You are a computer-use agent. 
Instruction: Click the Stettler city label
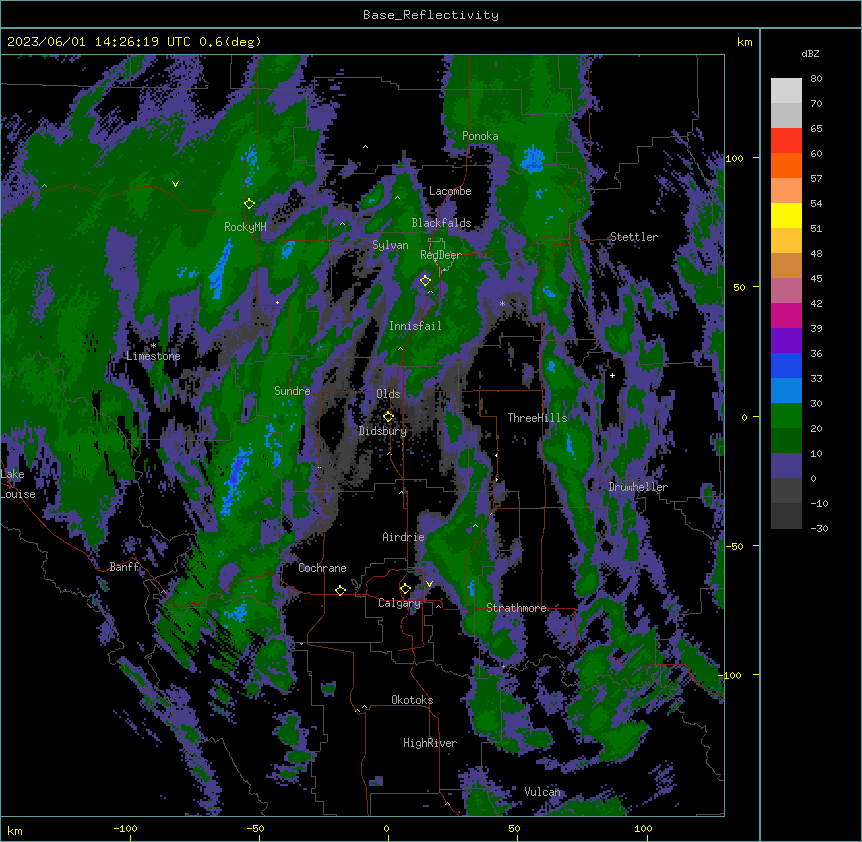pyautogui.click(x=634, y=237)
